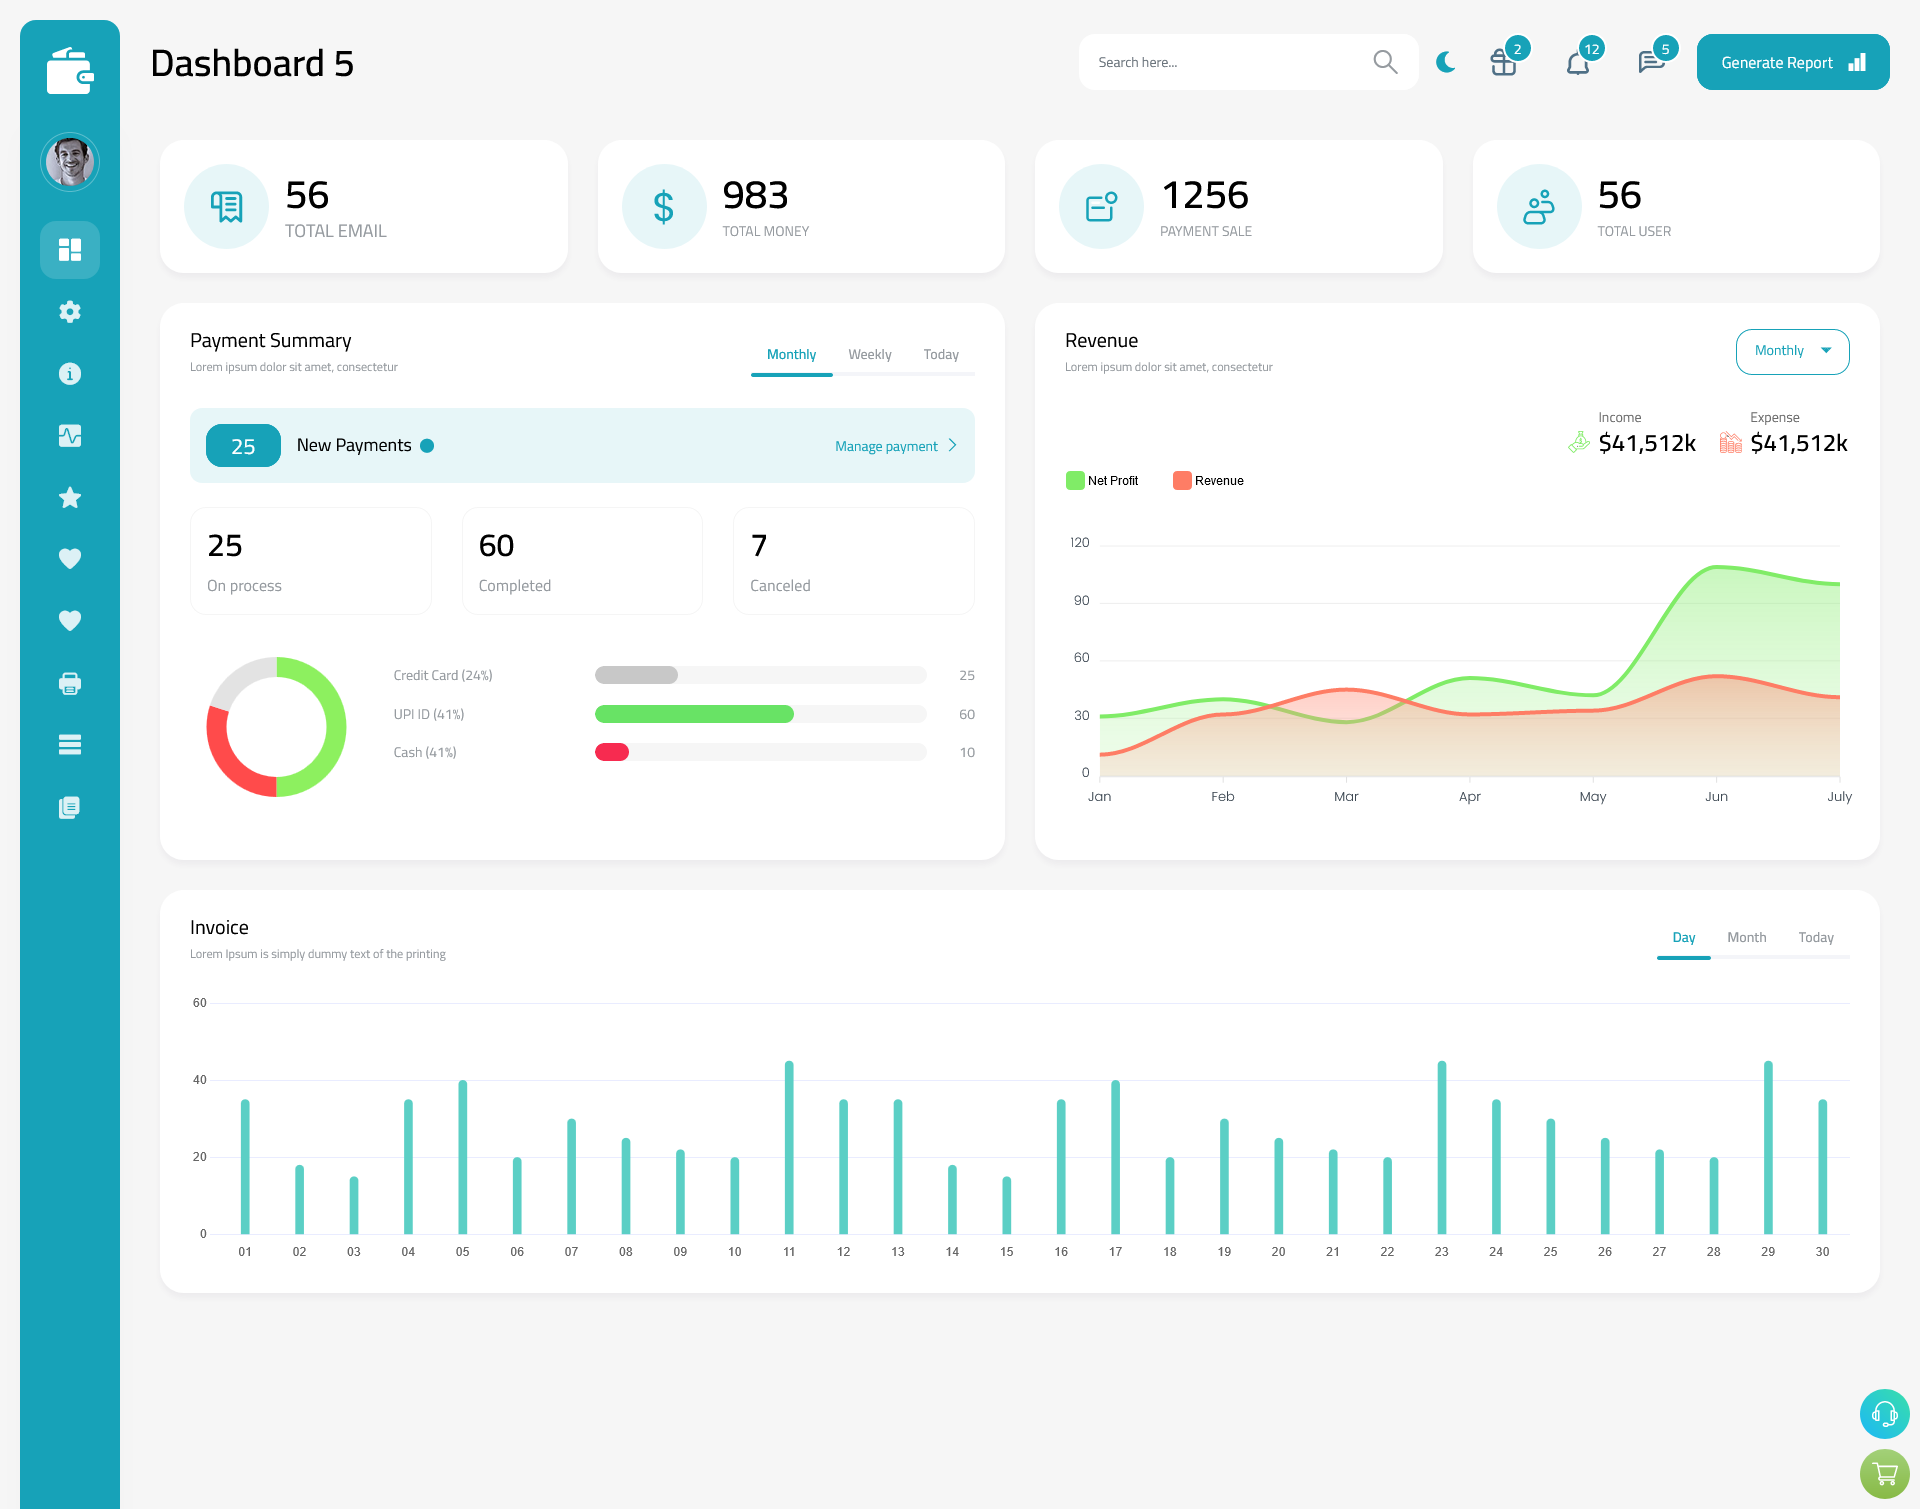Click the settings gear icon in sidebar
Viewport: 1920px width, 1509px height.
[70, 310]
